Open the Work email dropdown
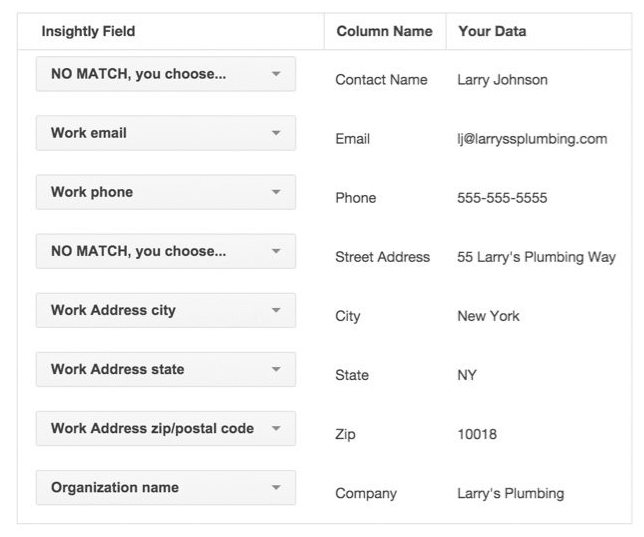Screen dimensions: 644x537 point(166,133)
